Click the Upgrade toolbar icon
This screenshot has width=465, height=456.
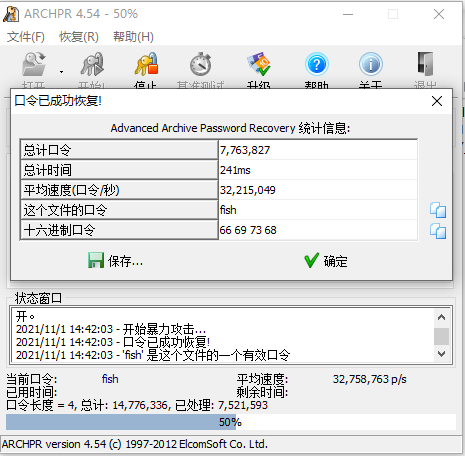[x=259, y=64]
